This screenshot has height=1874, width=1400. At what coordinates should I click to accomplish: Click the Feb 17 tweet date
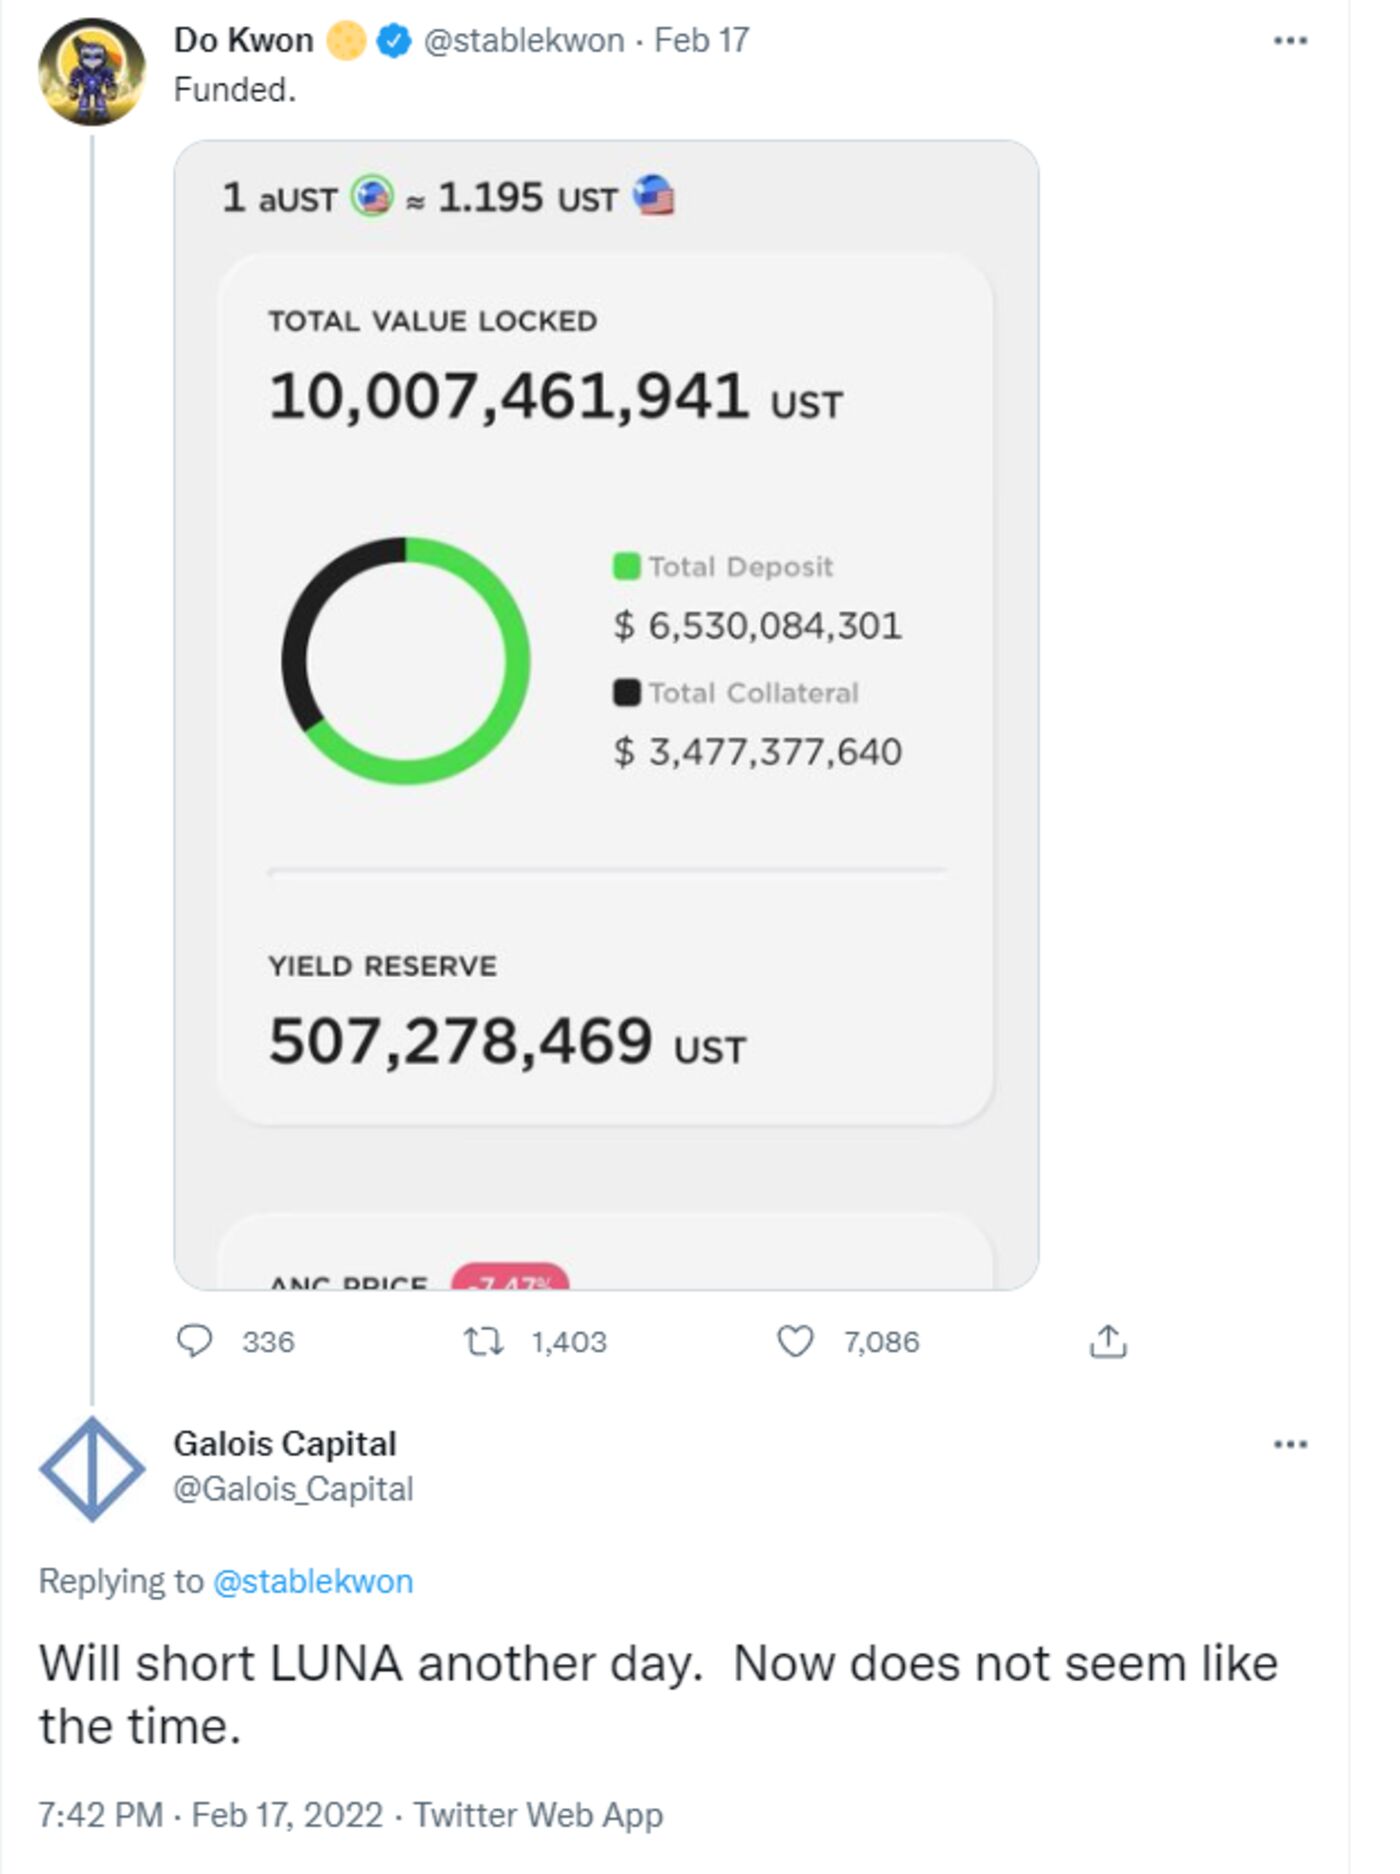(x=701, y=41)
